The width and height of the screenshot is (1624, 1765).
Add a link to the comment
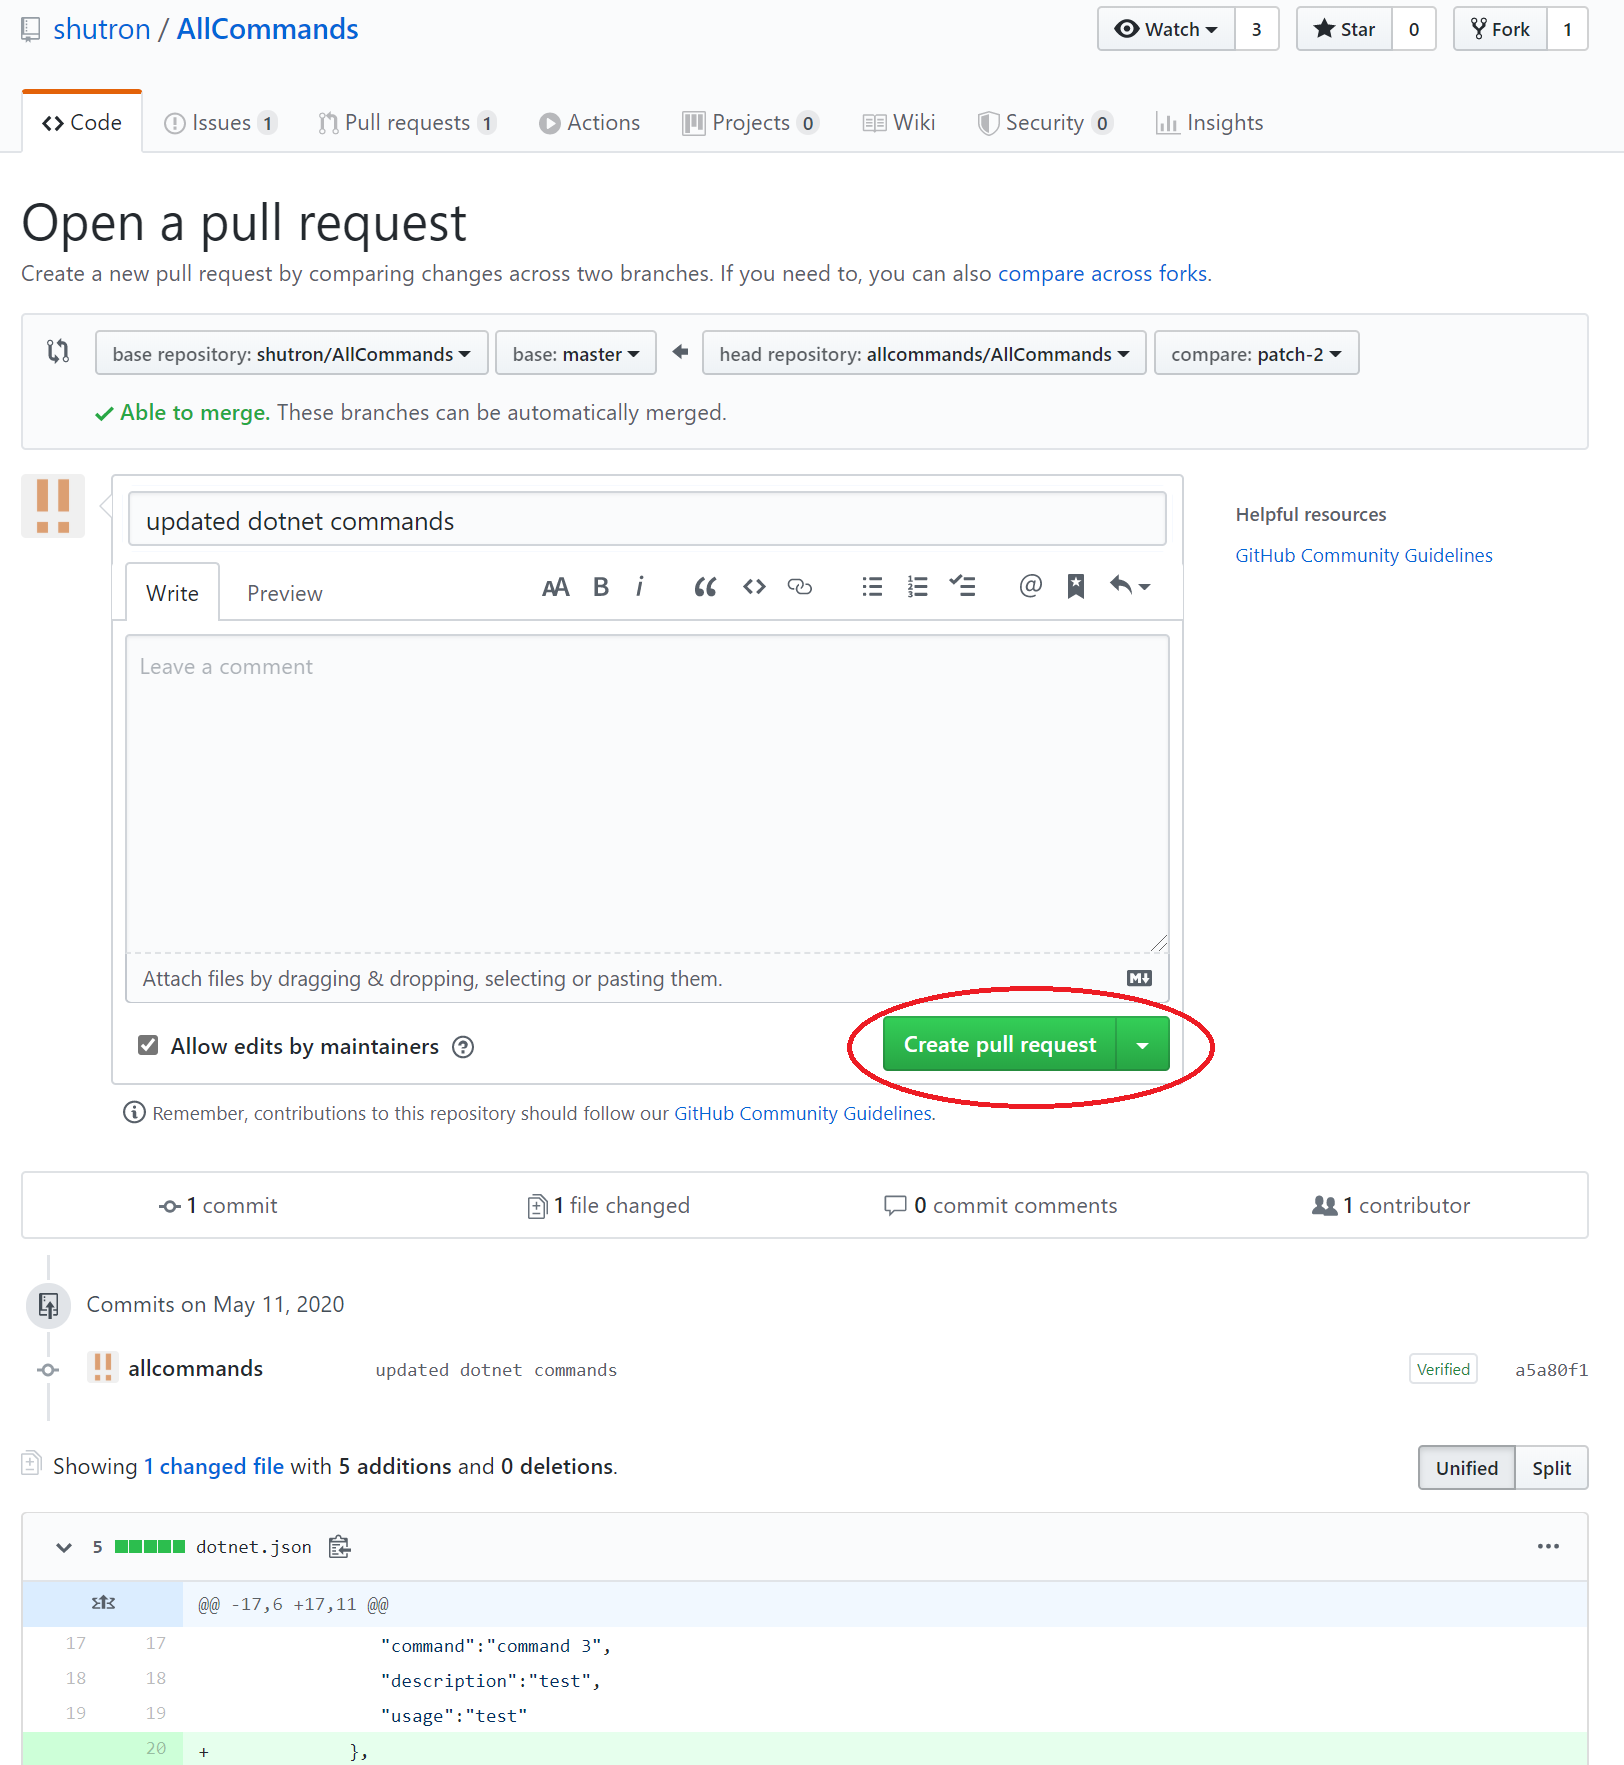point(800,587)
